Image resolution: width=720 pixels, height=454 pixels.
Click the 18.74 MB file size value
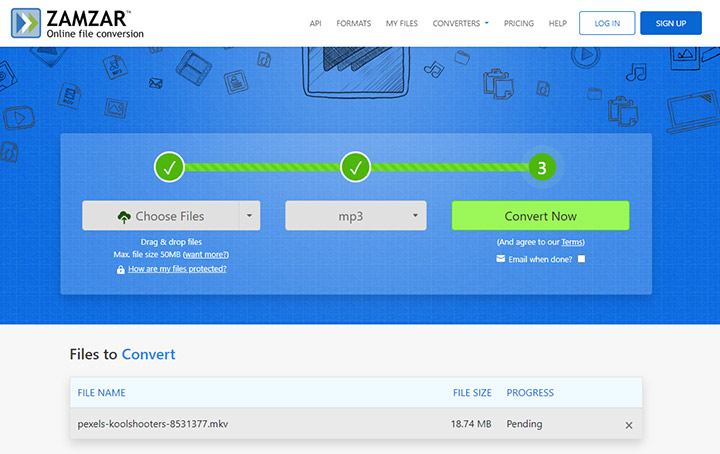point(471,424)
